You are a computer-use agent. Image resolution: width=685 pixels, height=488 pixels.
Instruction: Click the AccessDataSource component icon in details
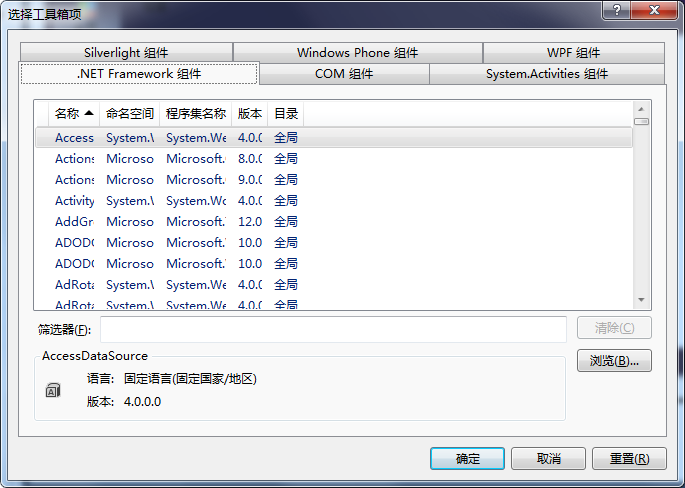click(x=53, y=390)
